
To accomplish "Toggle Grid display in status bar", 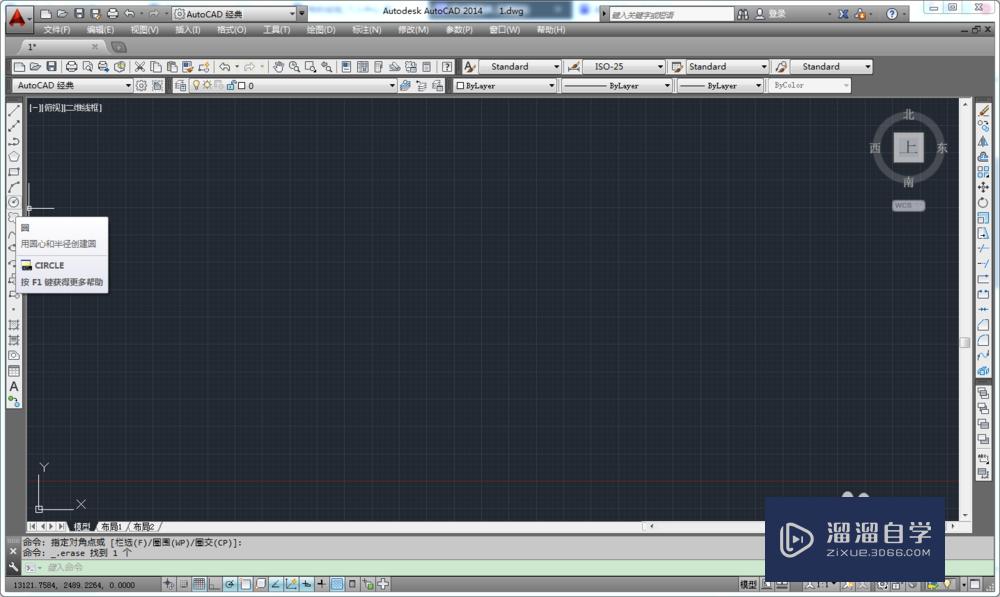I will pyautogui.click(x=199, y=584).
